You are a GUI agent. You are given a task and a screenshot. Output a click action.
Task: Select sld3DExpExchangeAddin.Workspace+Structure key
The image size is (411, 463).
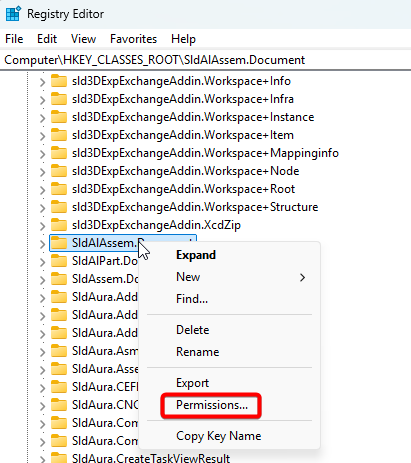[195, 207]
